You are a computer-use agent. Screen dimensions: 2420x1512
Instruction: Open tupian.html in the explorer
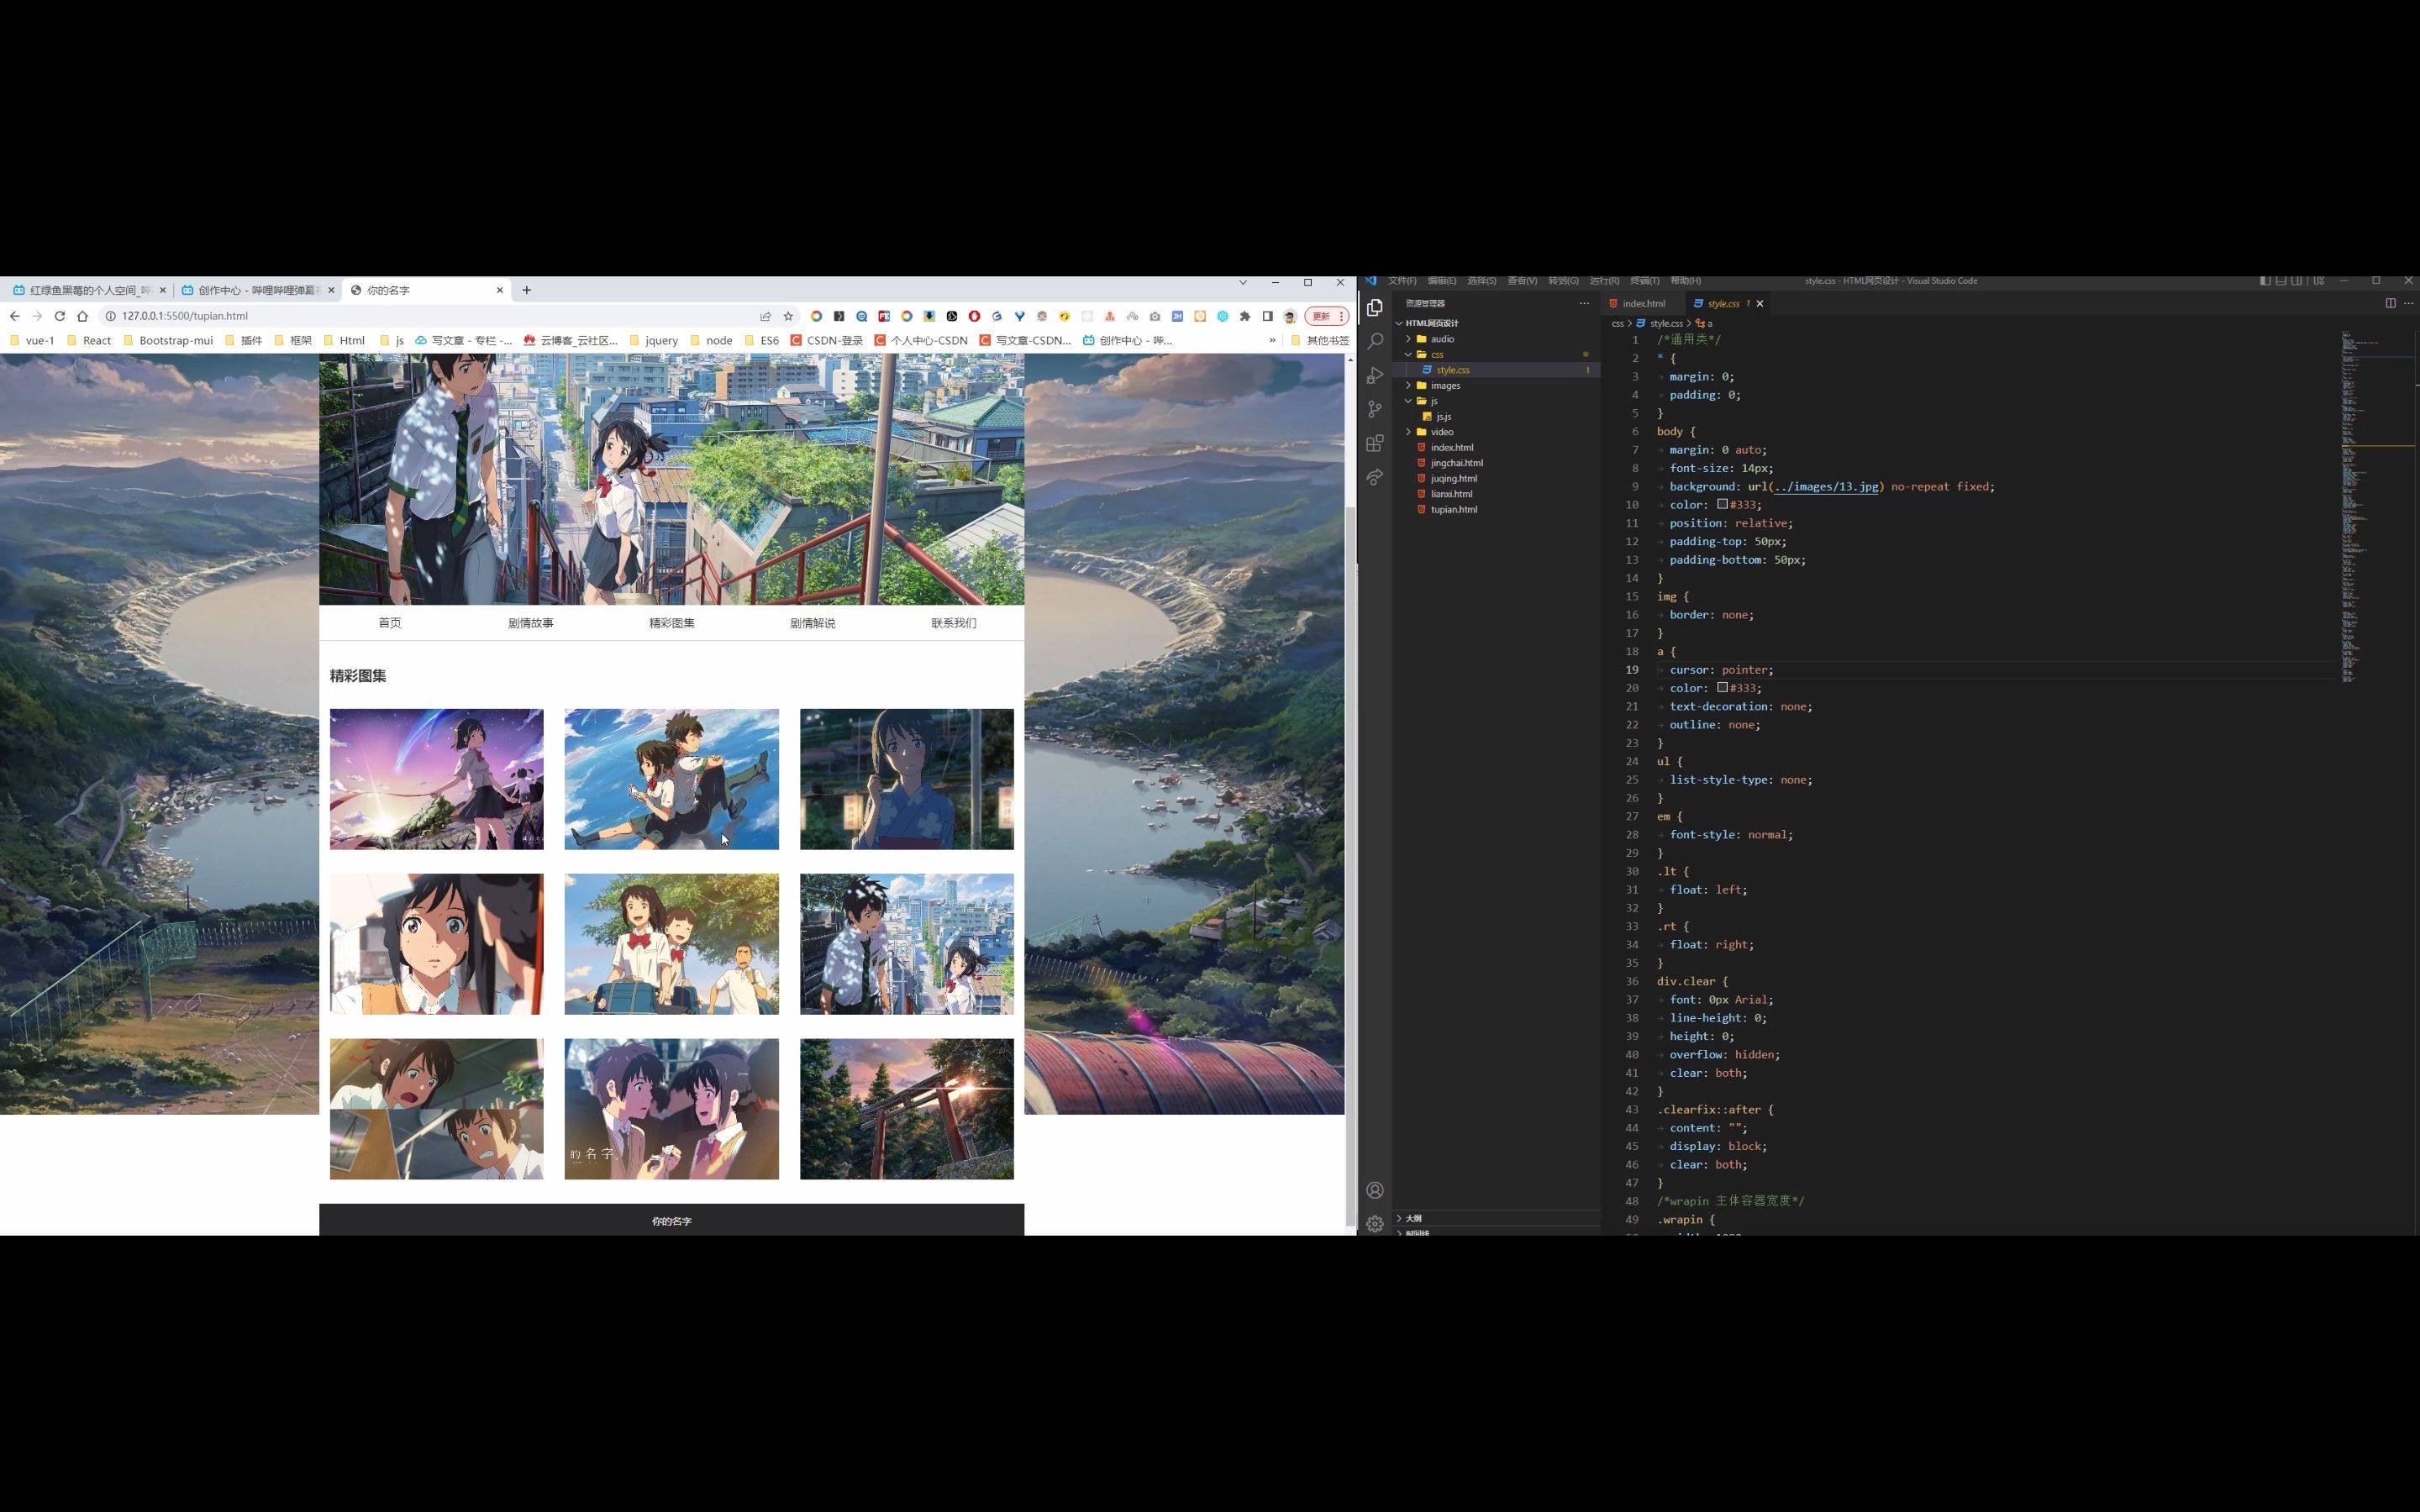coord(1496,509)
